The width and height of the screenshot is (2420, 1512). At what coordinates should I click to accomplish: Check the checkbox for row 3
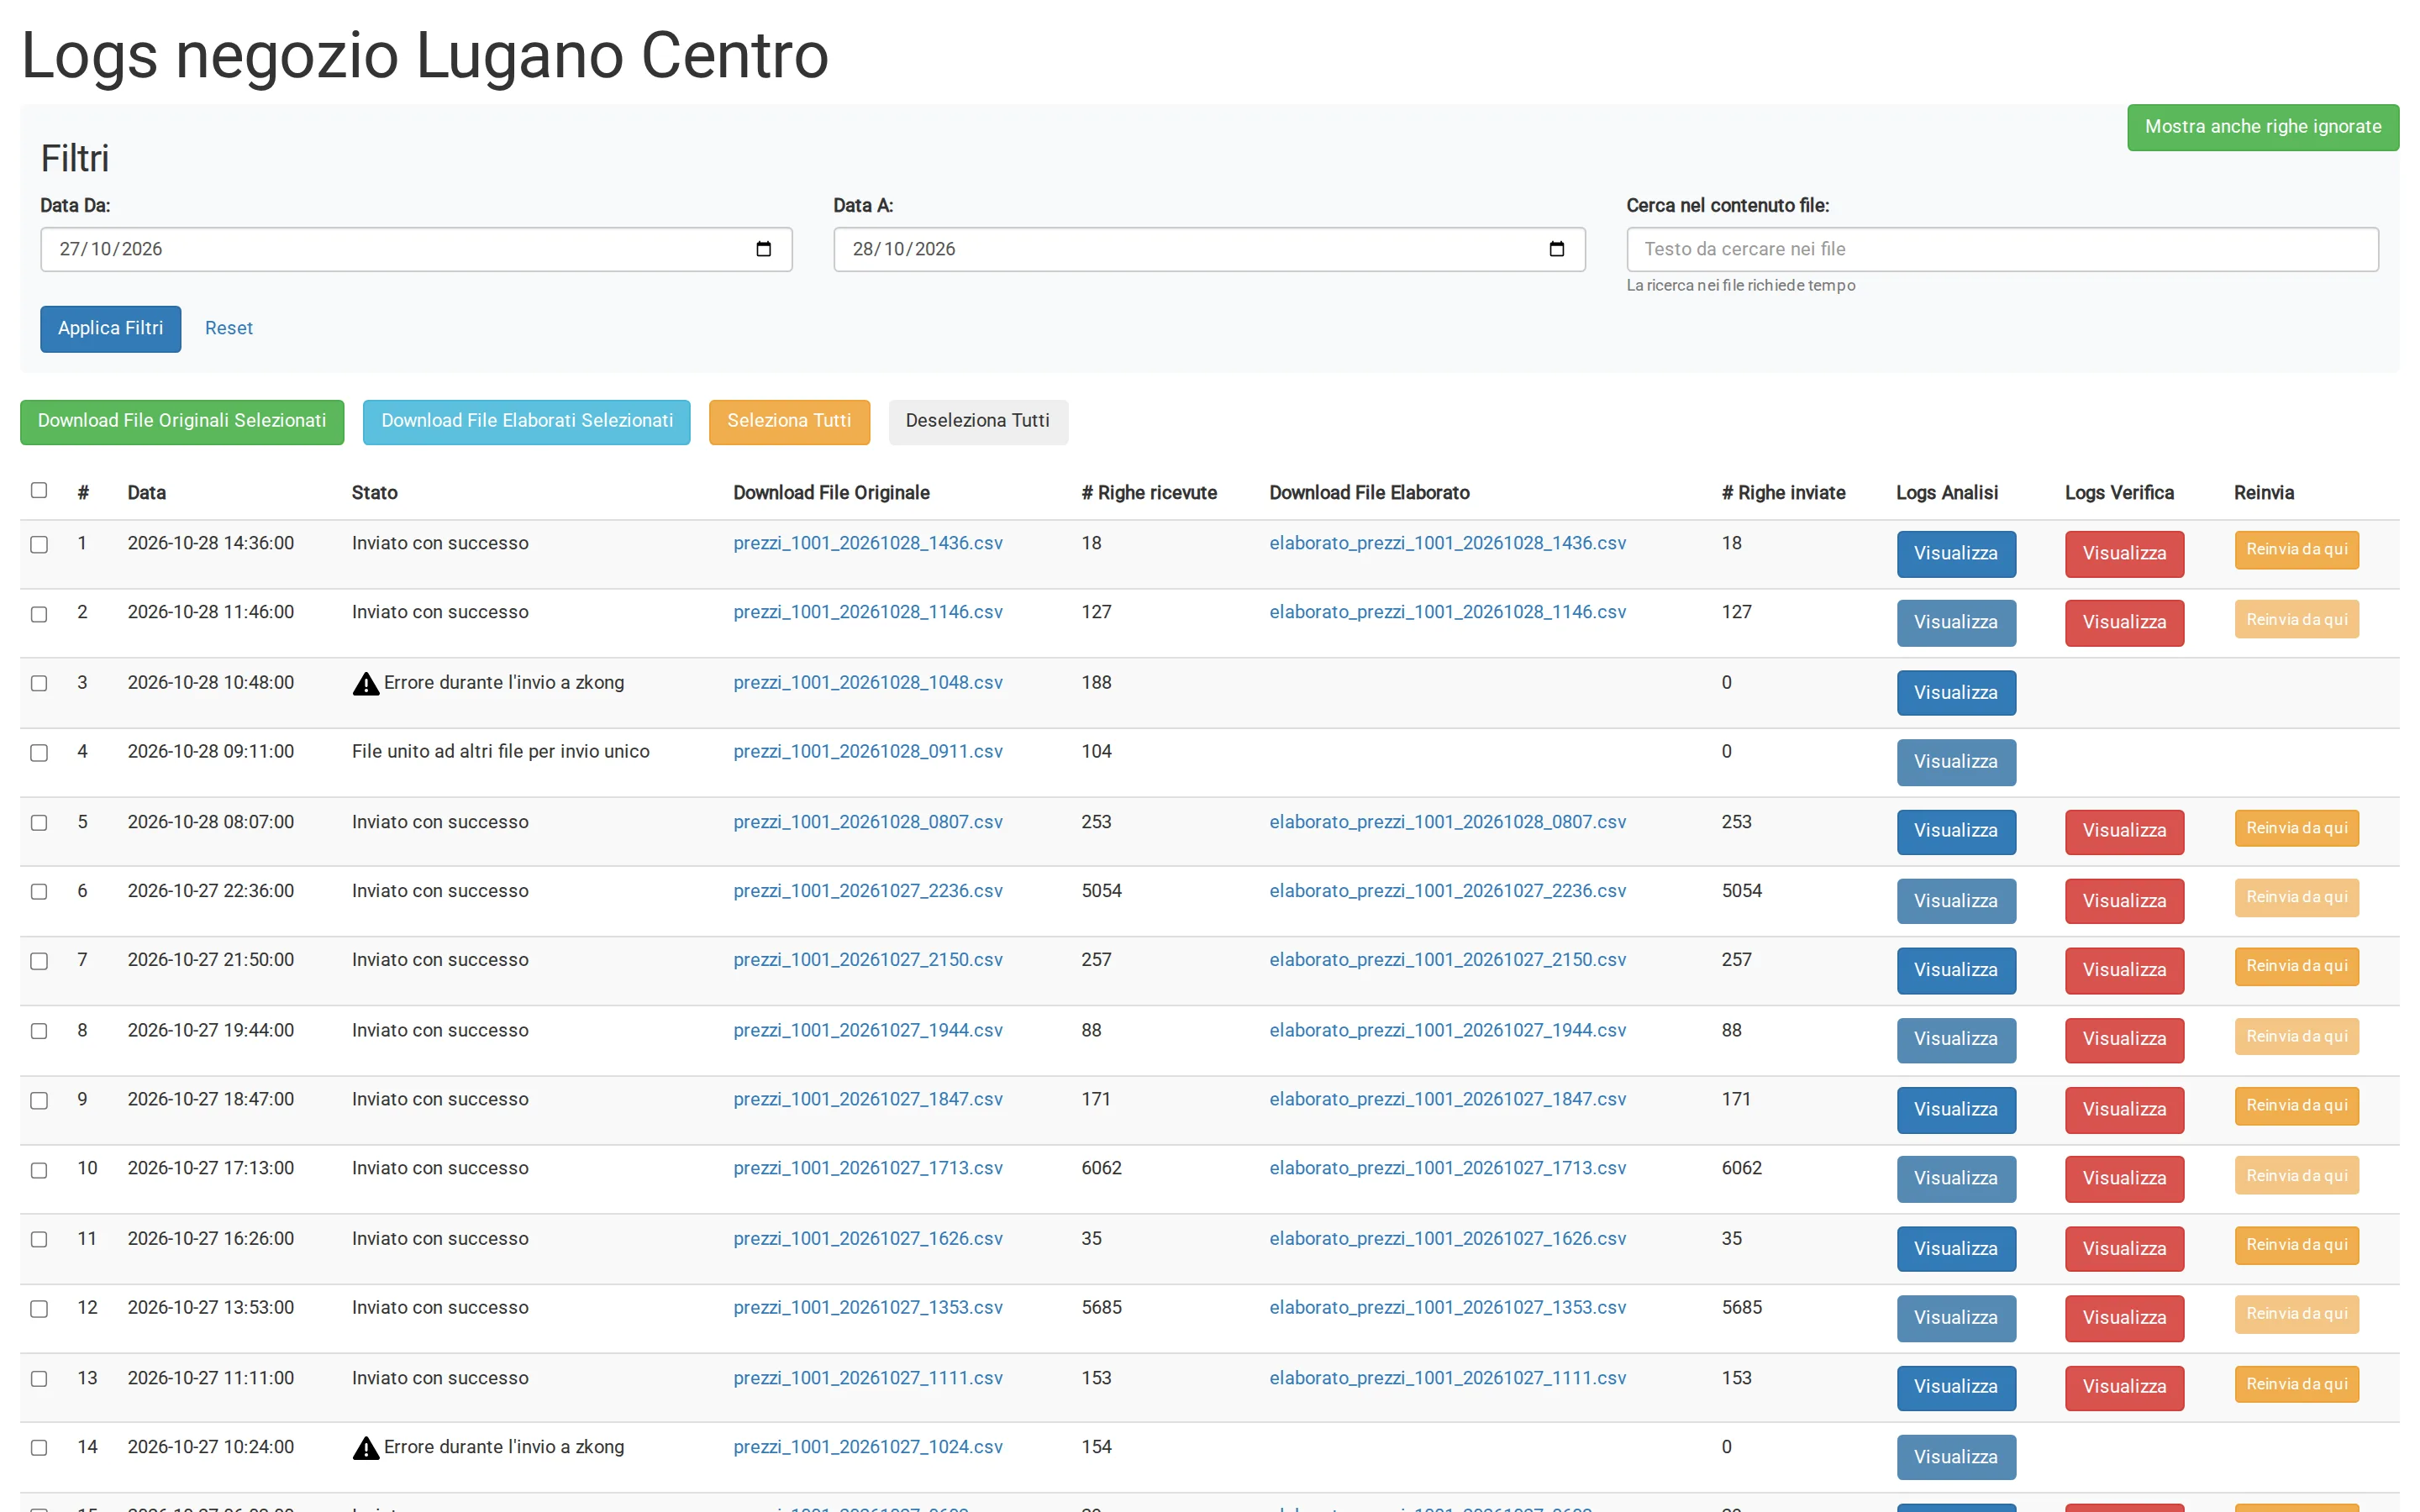[x=39, y=683]
